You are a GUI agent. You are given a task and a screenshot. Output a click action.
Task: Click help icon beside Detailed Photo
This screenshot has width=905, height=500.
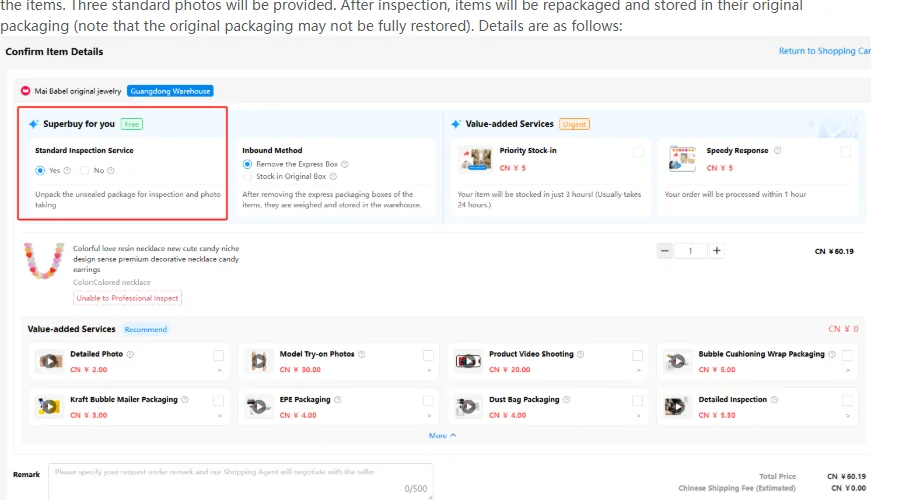130,354
